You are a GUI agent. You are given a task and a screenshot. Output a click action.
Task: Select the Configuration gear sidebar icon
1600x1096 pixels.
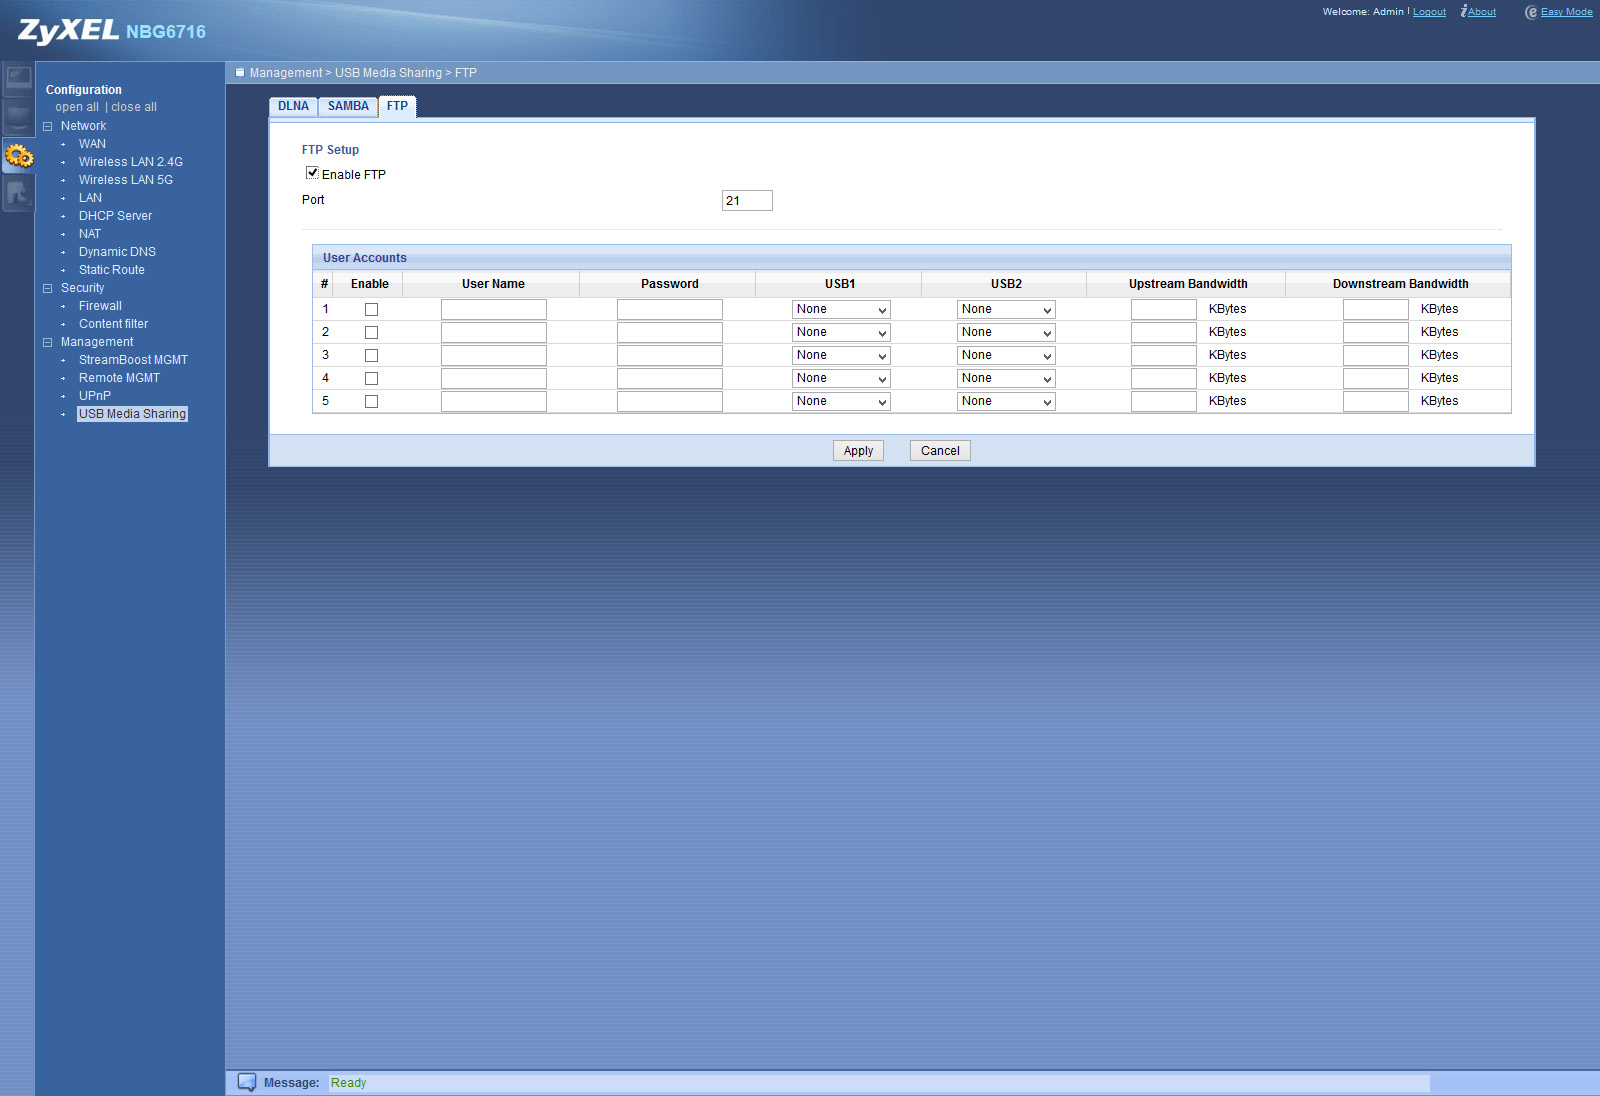tap(18, 155)
